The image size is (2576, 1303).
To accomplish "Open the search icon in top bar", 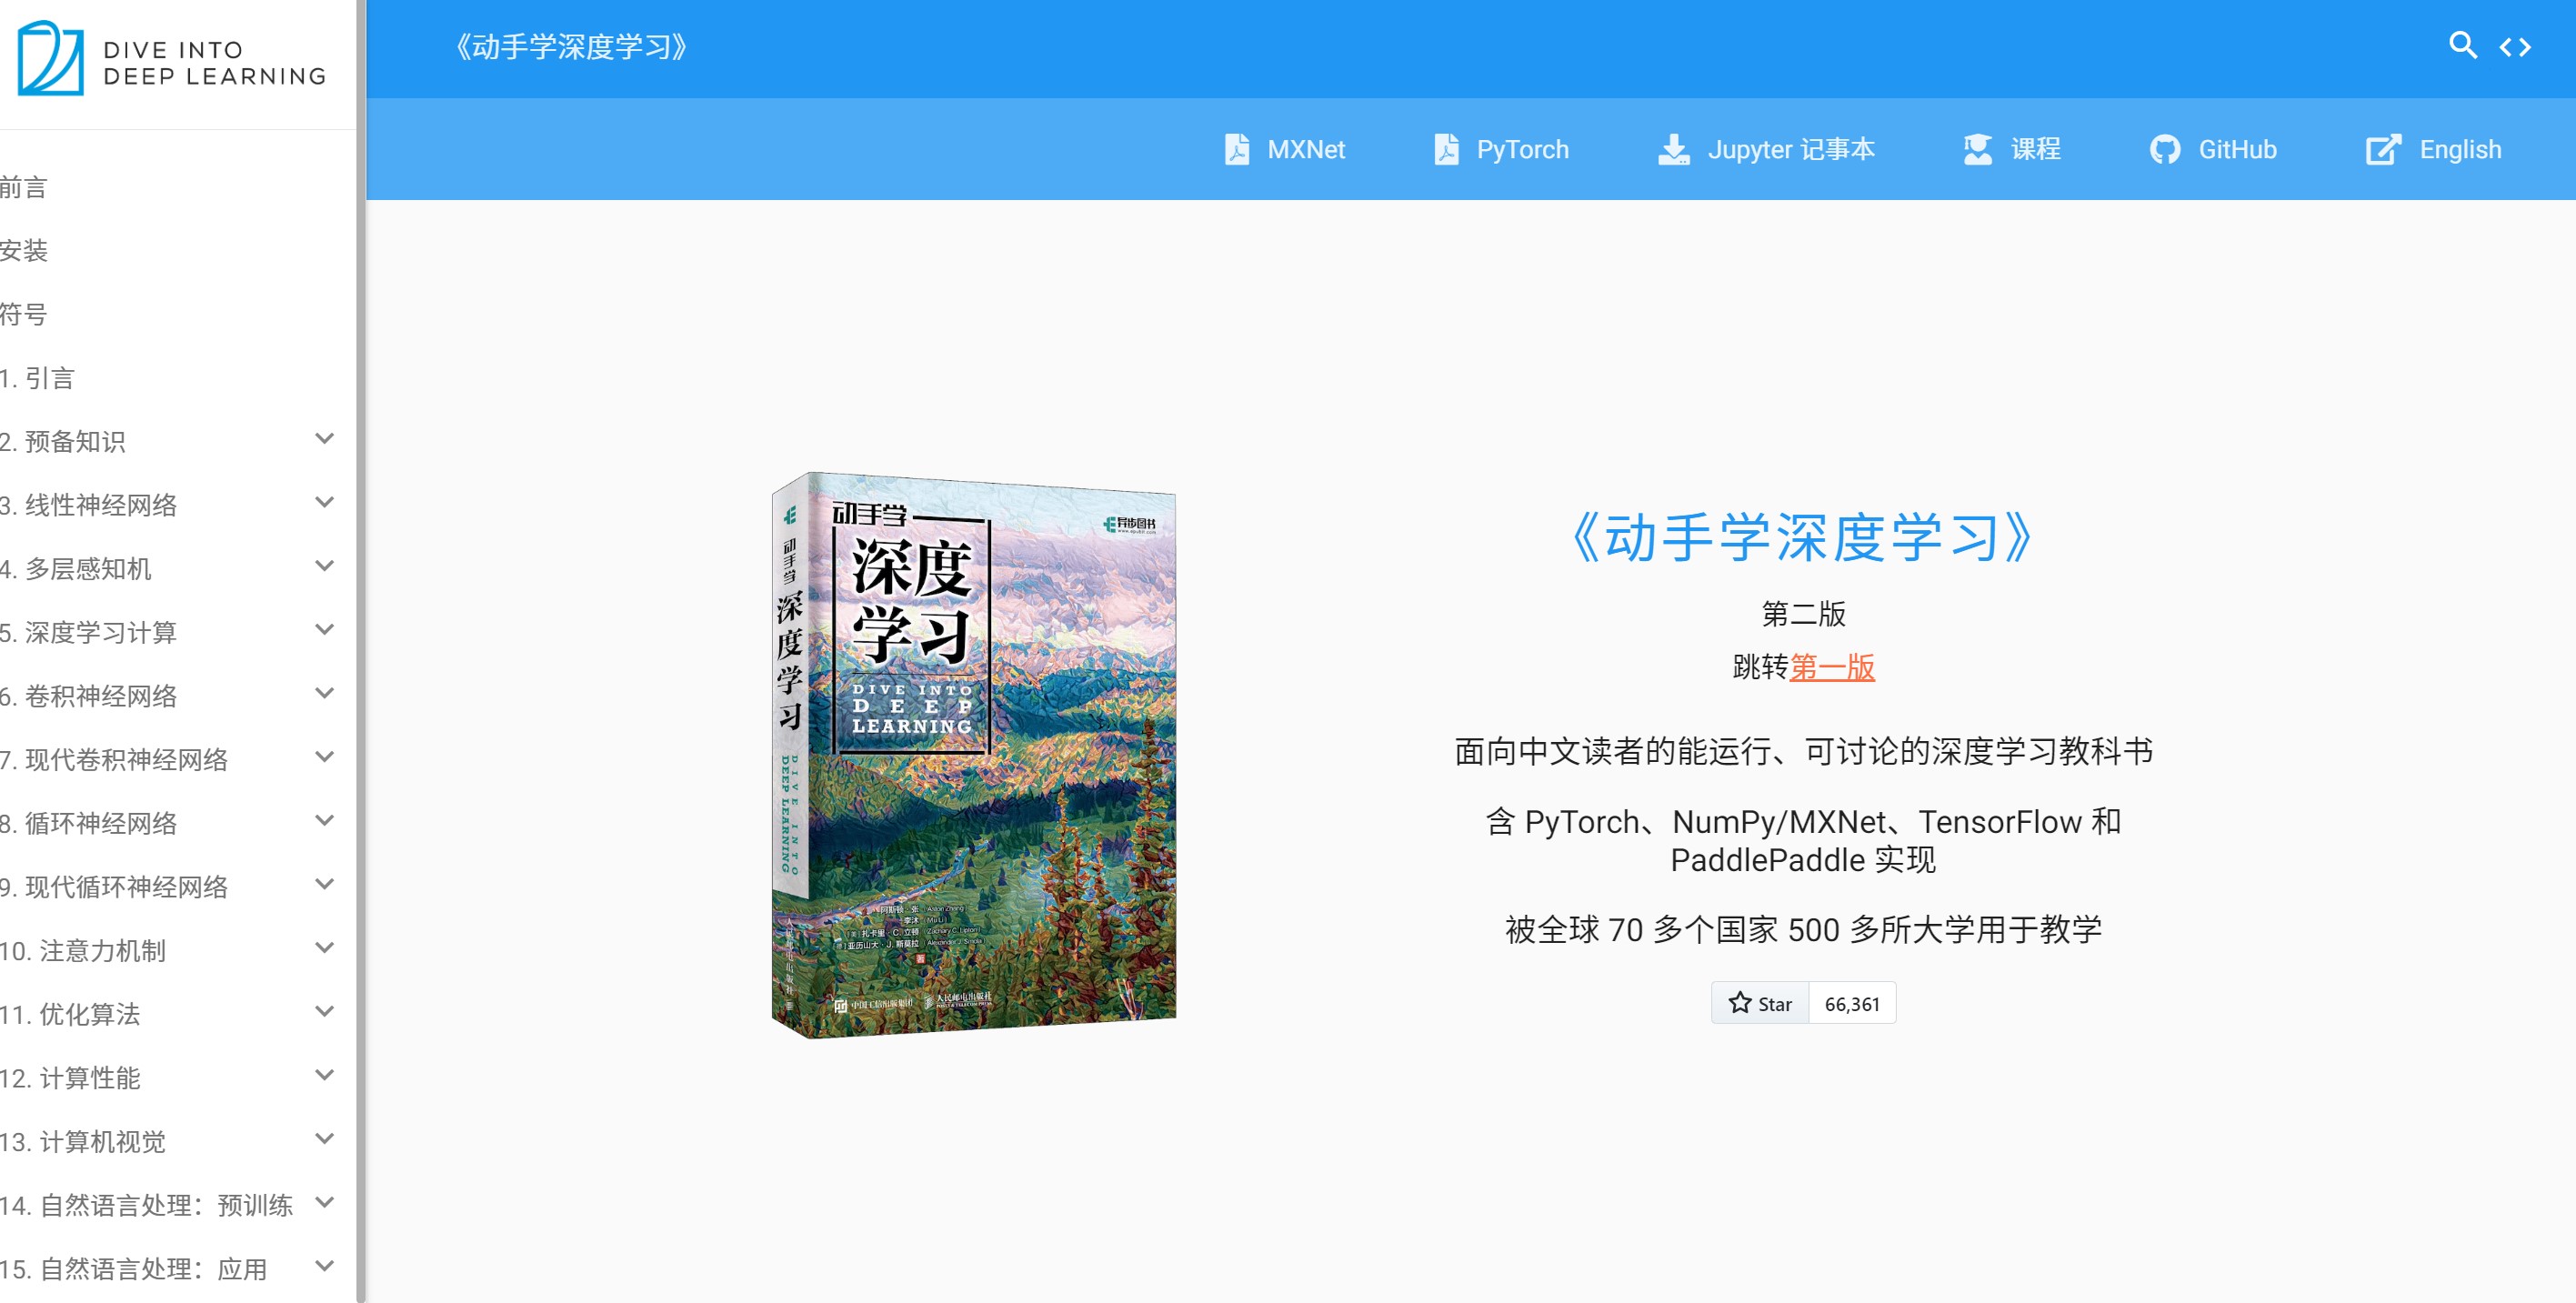I will click(x=2463, y=46).
